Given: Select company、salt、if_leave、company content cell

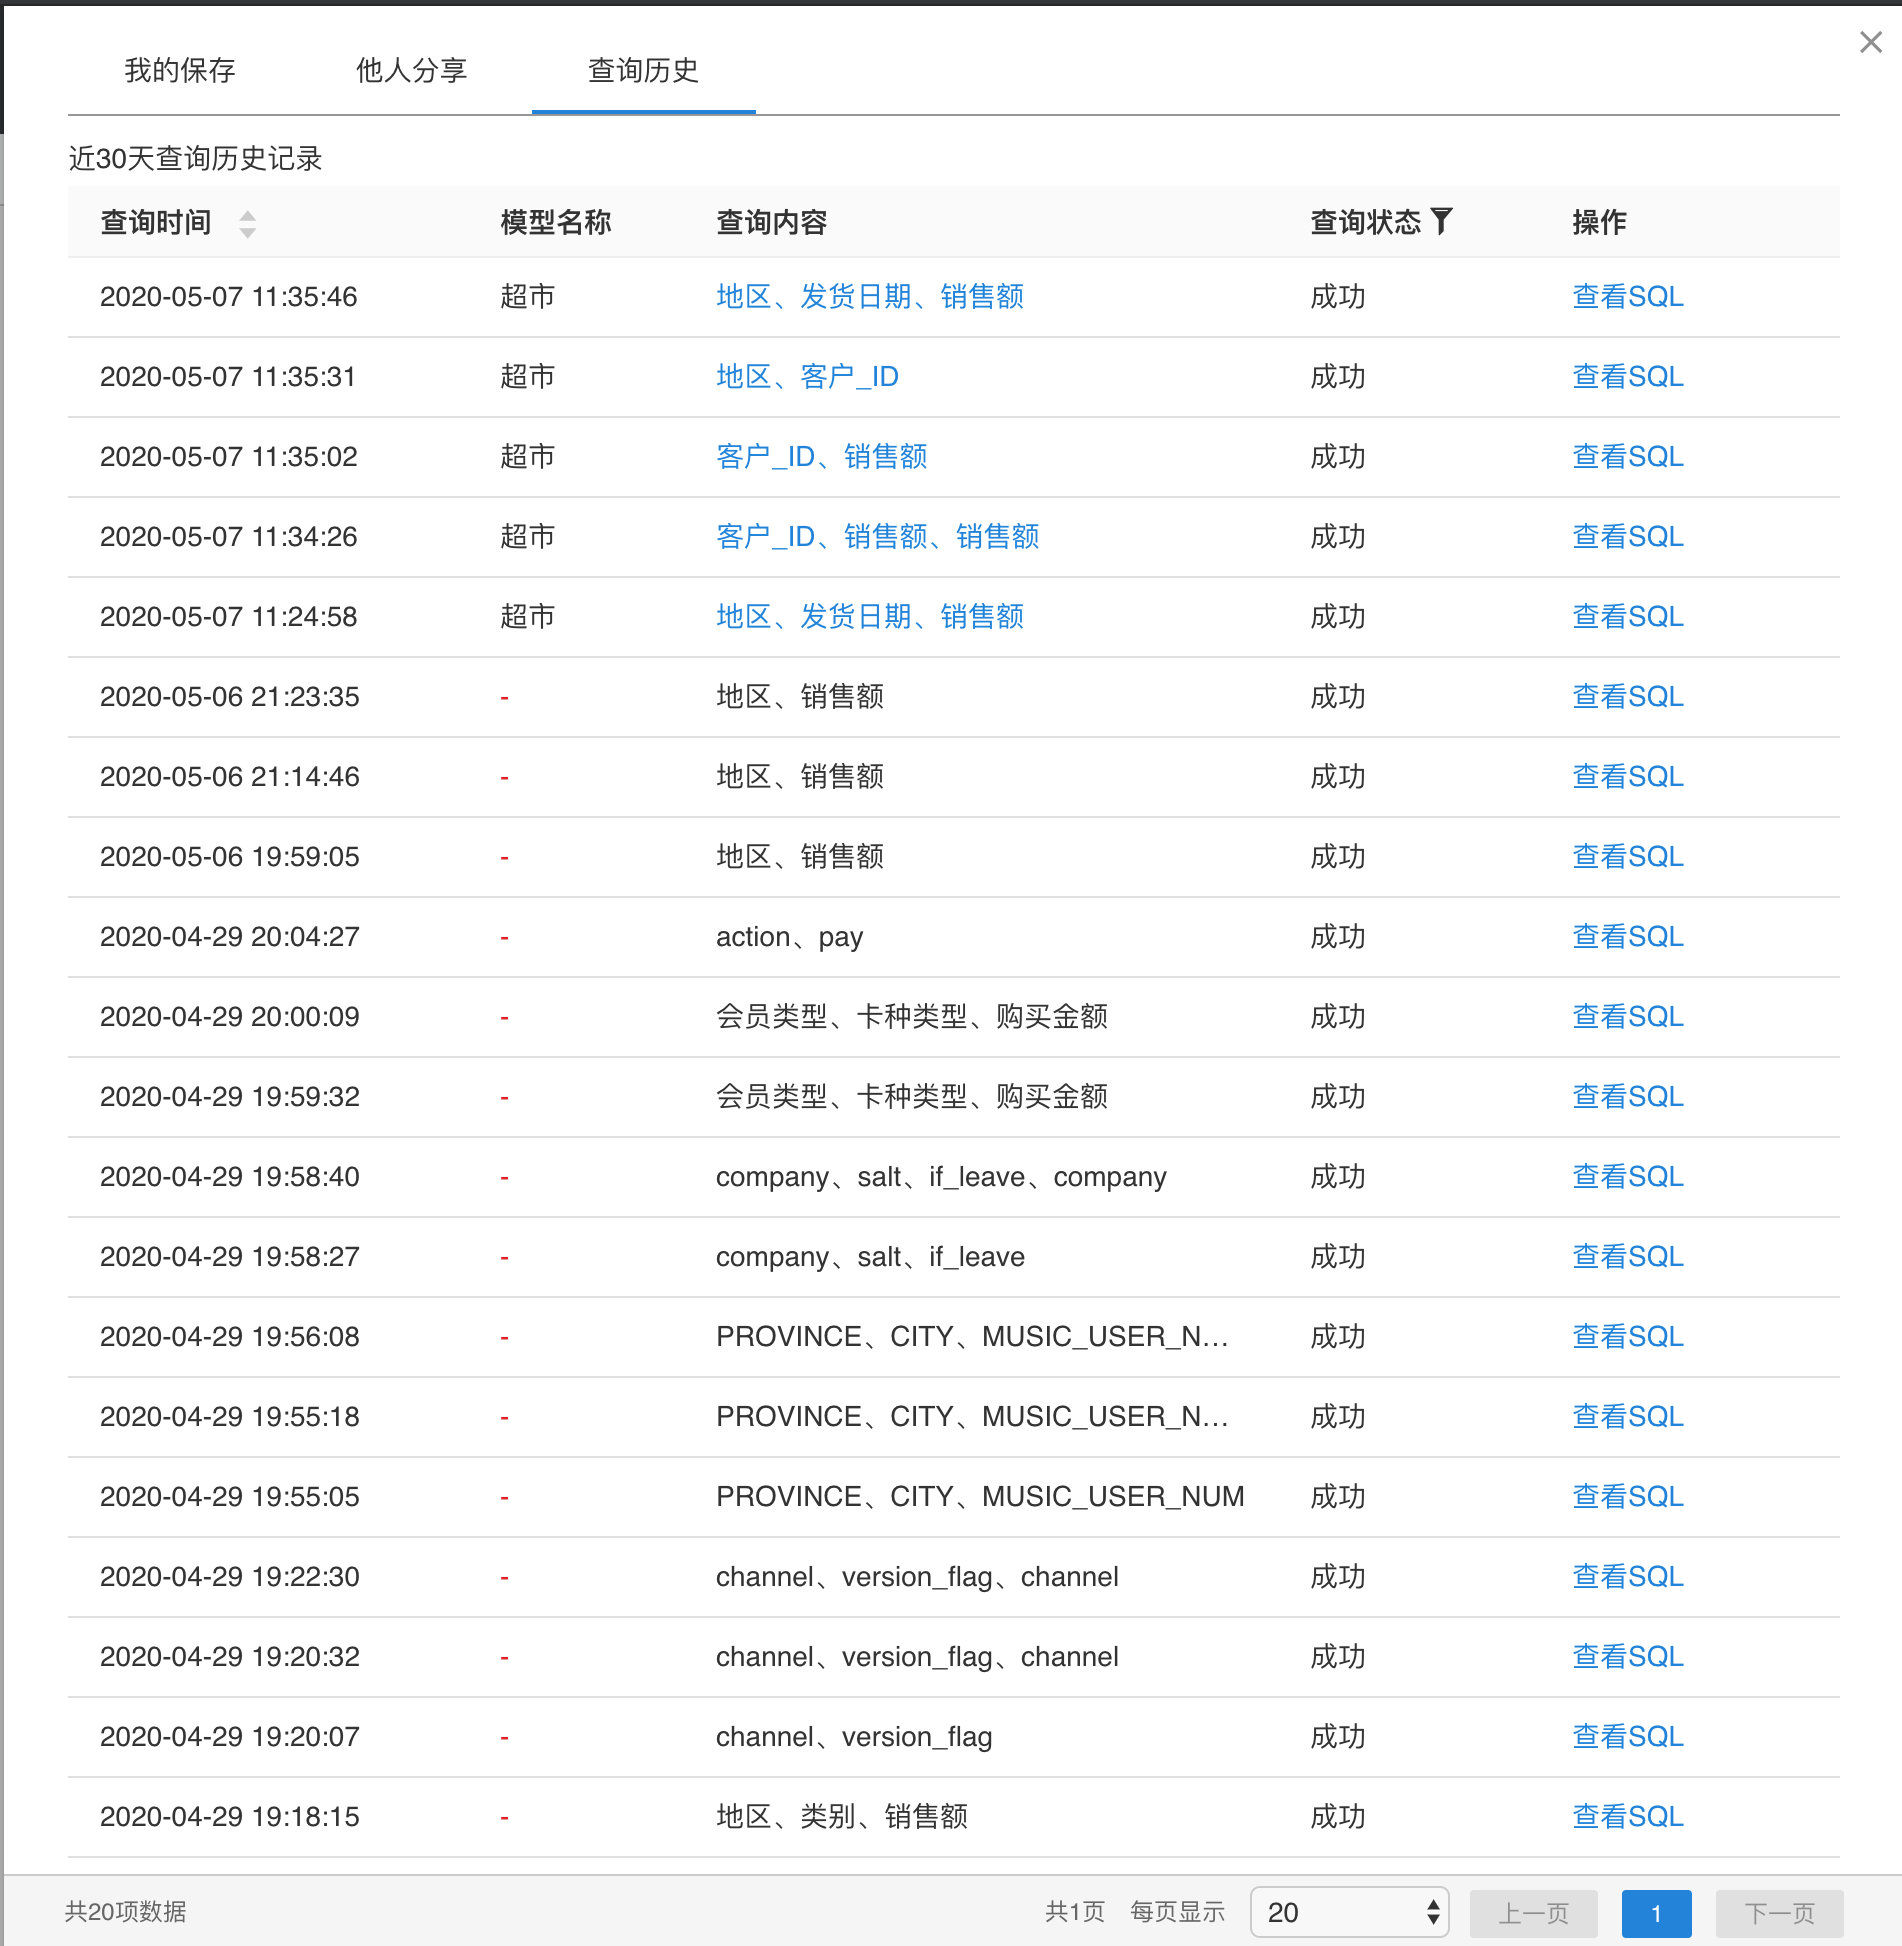Looking at the screenshot, I should 941,1177.
